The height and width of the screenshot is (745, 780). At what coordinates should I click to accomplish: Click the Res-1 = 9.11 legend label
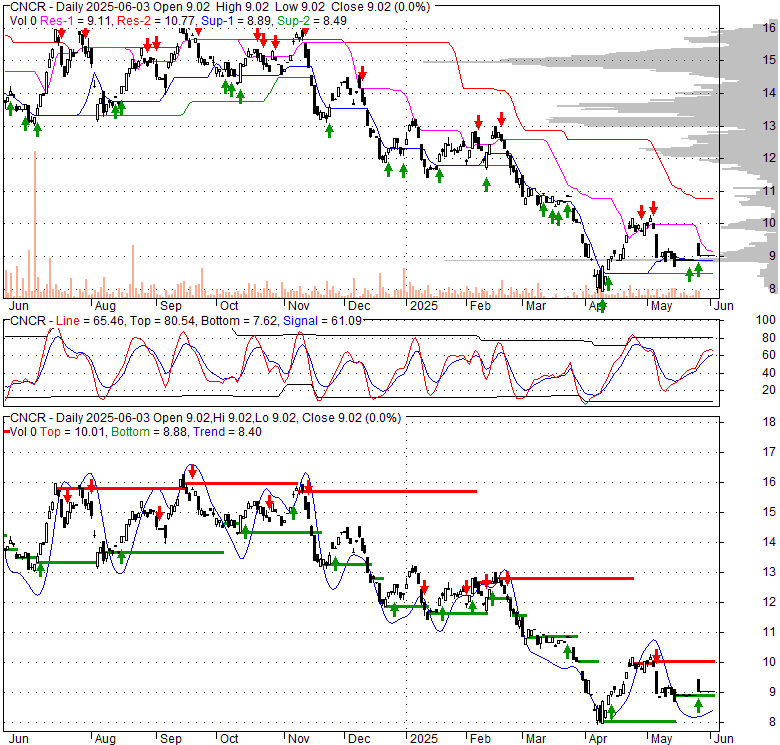tap(76, 21)
